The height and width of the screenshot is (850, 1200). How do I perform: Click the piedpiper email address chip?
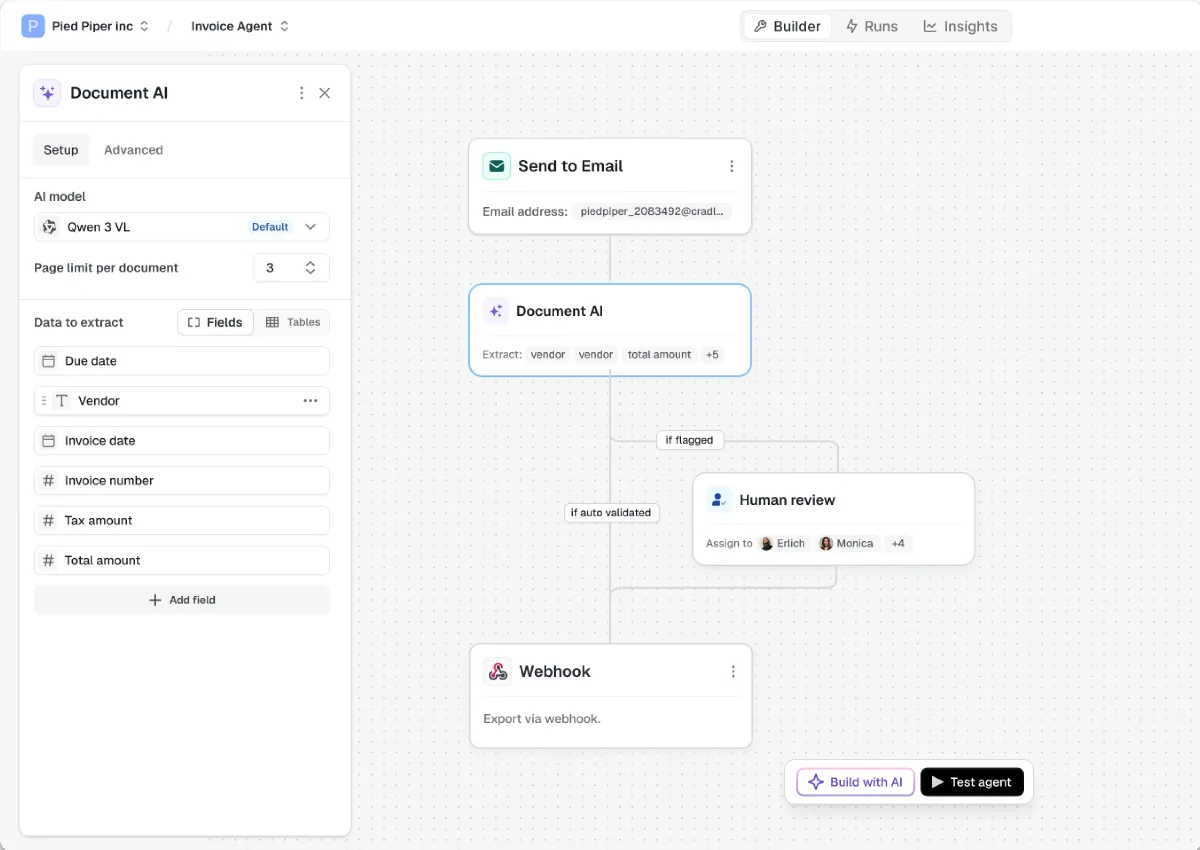(x=652, y=212)
